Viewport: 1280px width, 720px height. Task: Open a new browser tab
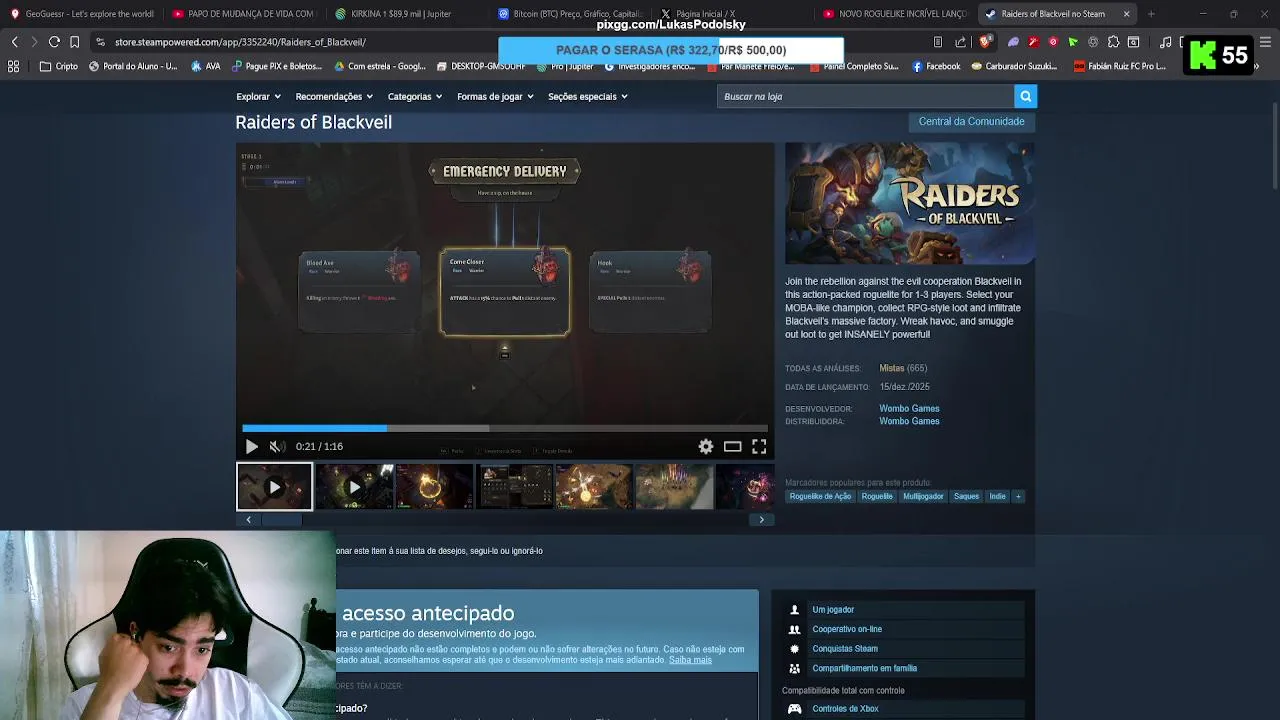(1151, 14)
